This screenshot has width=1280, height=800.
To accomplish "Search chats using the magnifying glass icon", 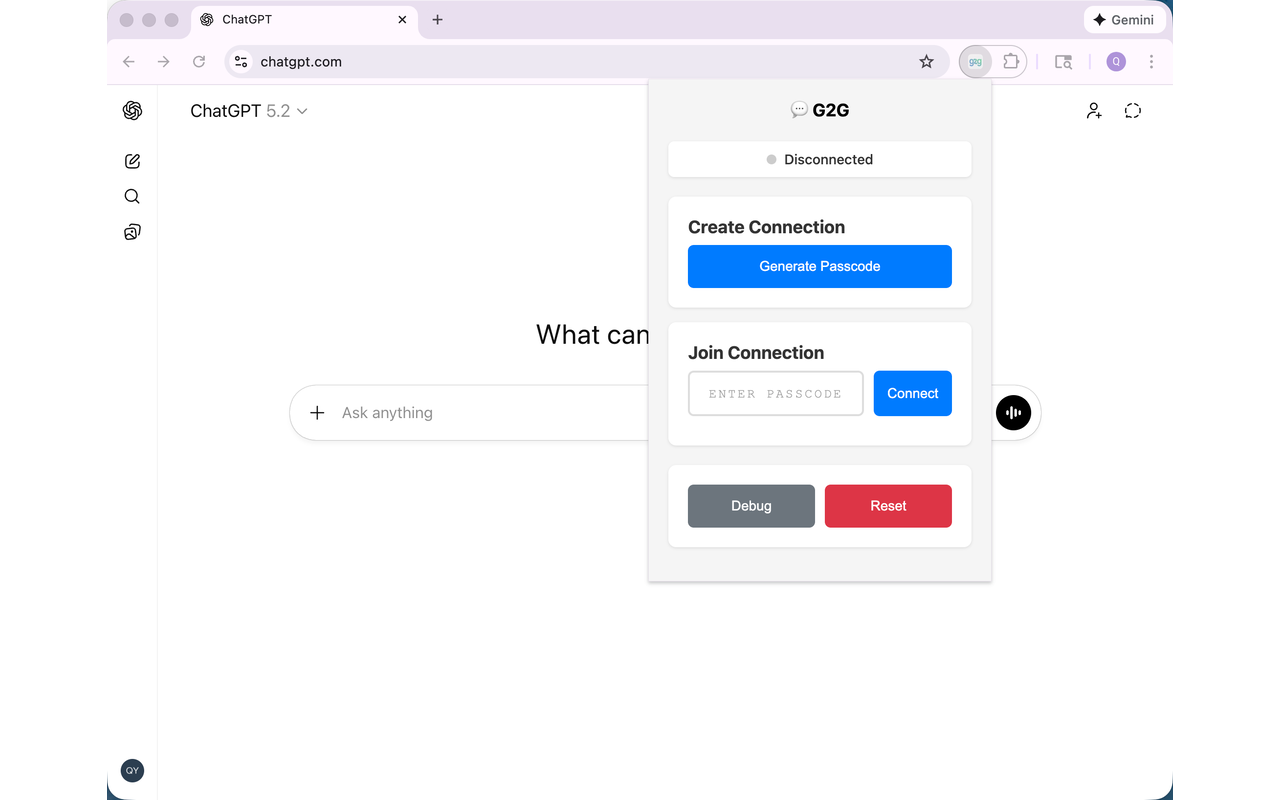I will point(132,196).
